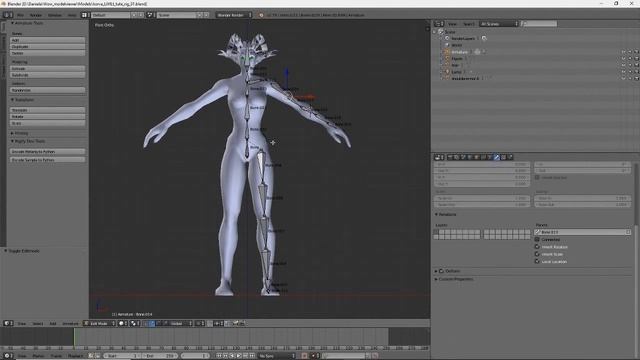Open the Help menu
Viewport: 640px width, 360px height.
[x=72, y=15]
